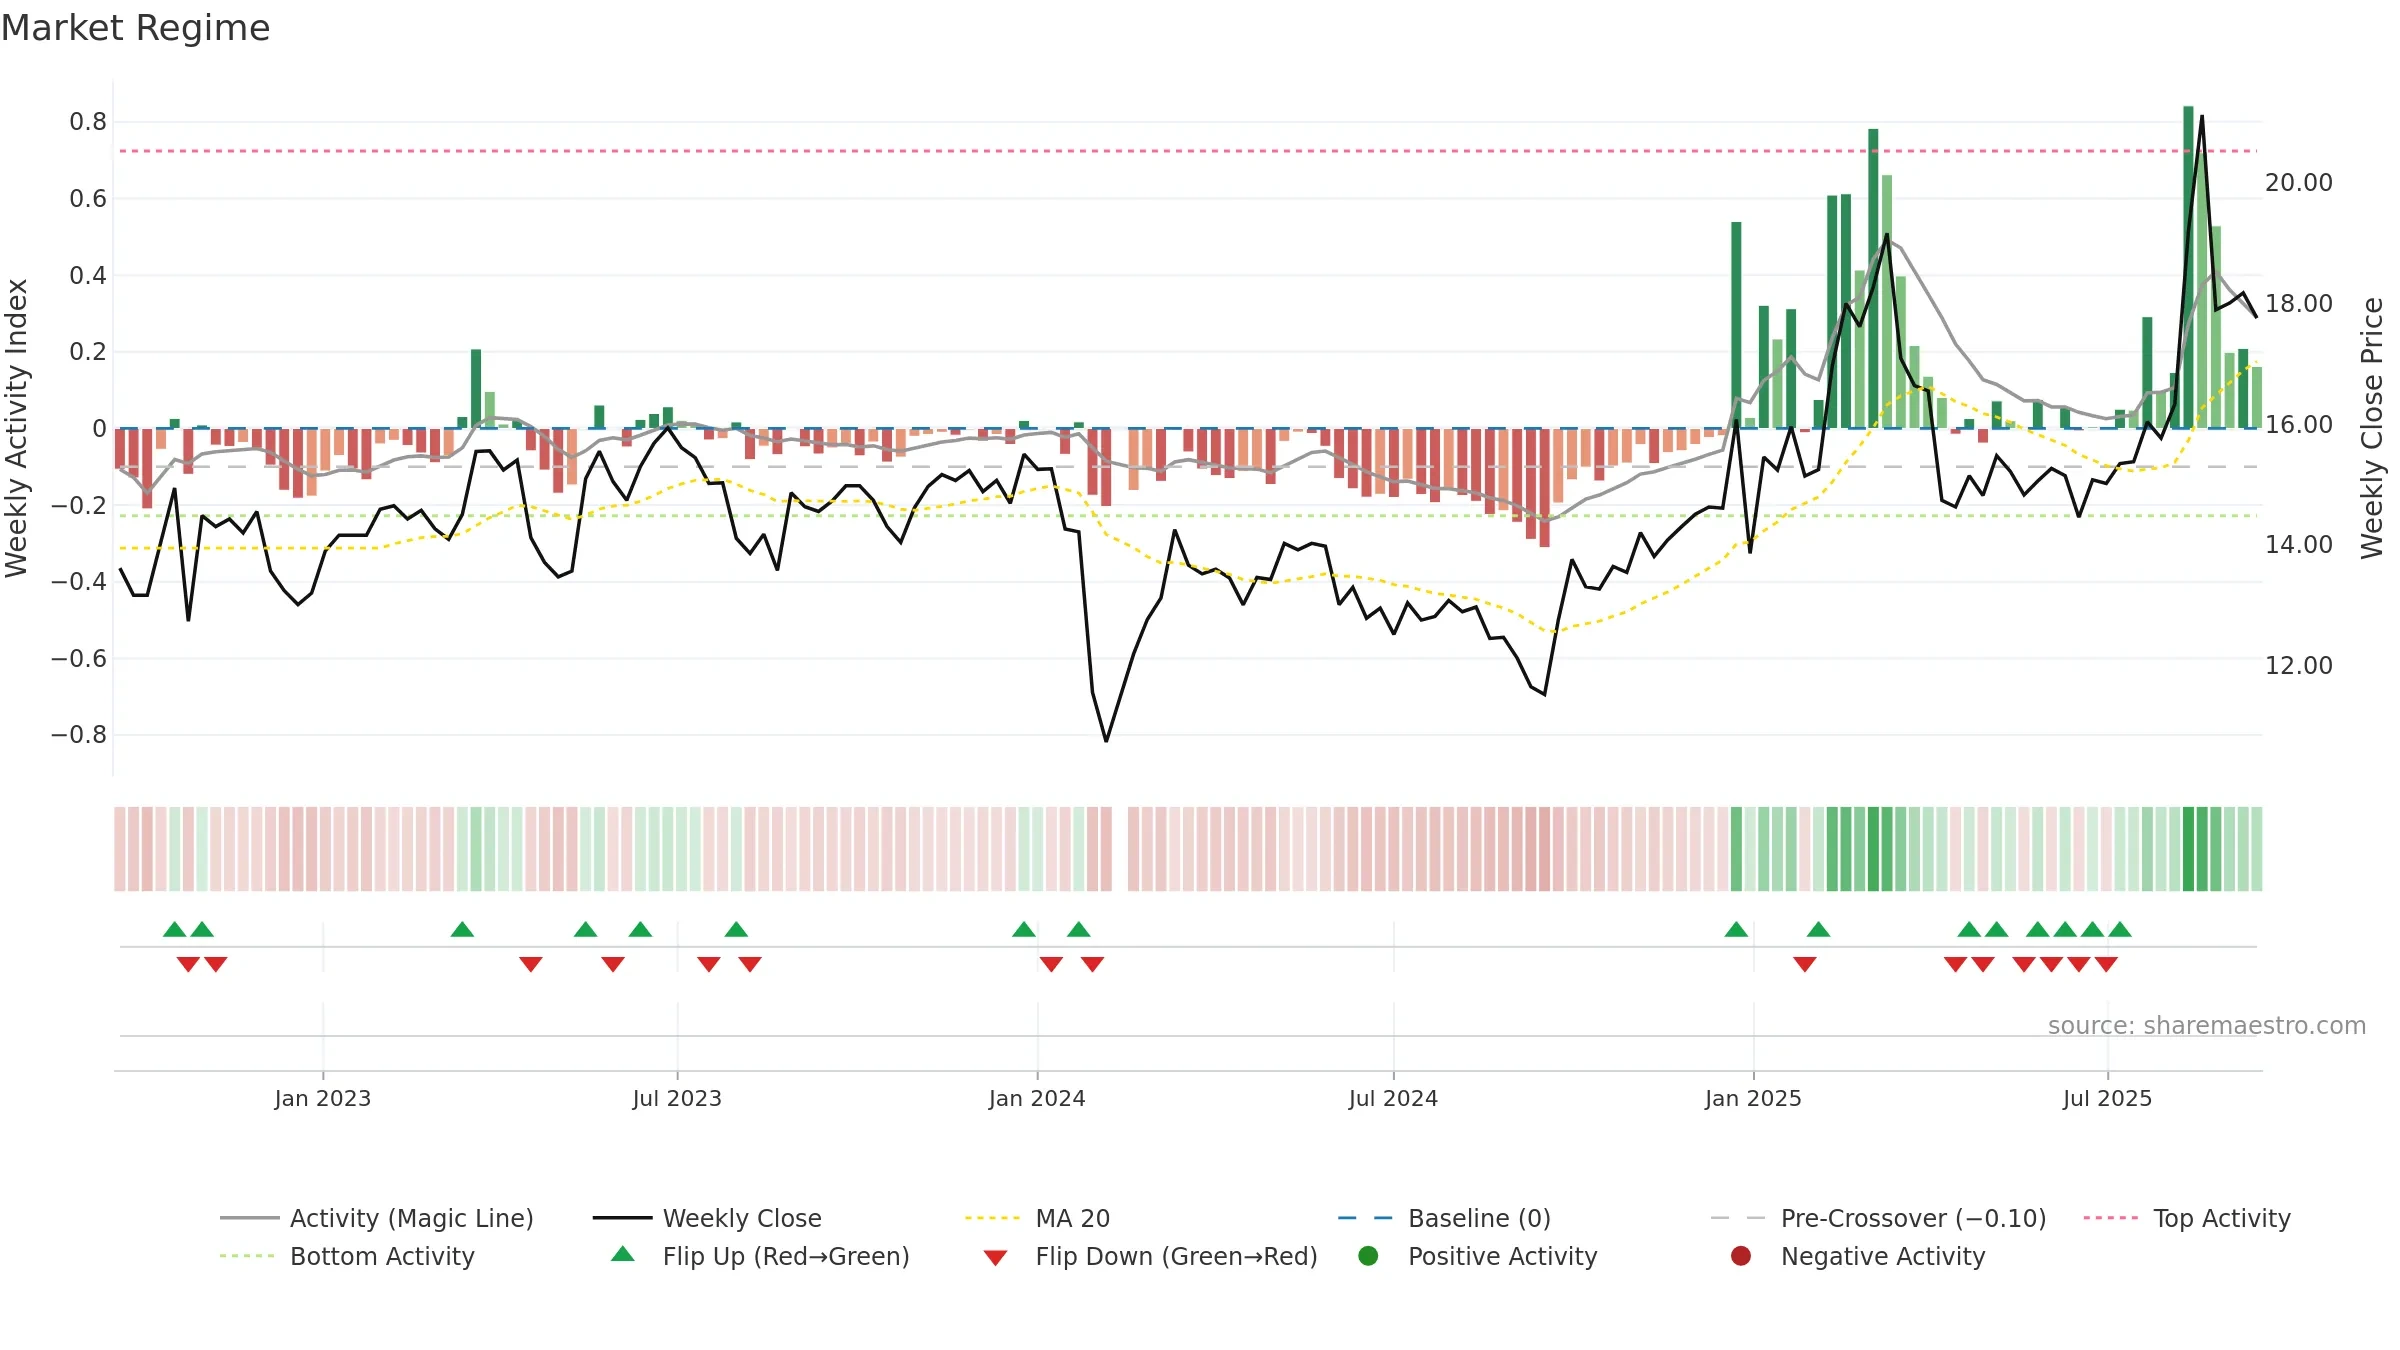Screen dimensions: 2400x1350
Task: Click the 20.00 price axis tick label
Action: point(2299,183)
